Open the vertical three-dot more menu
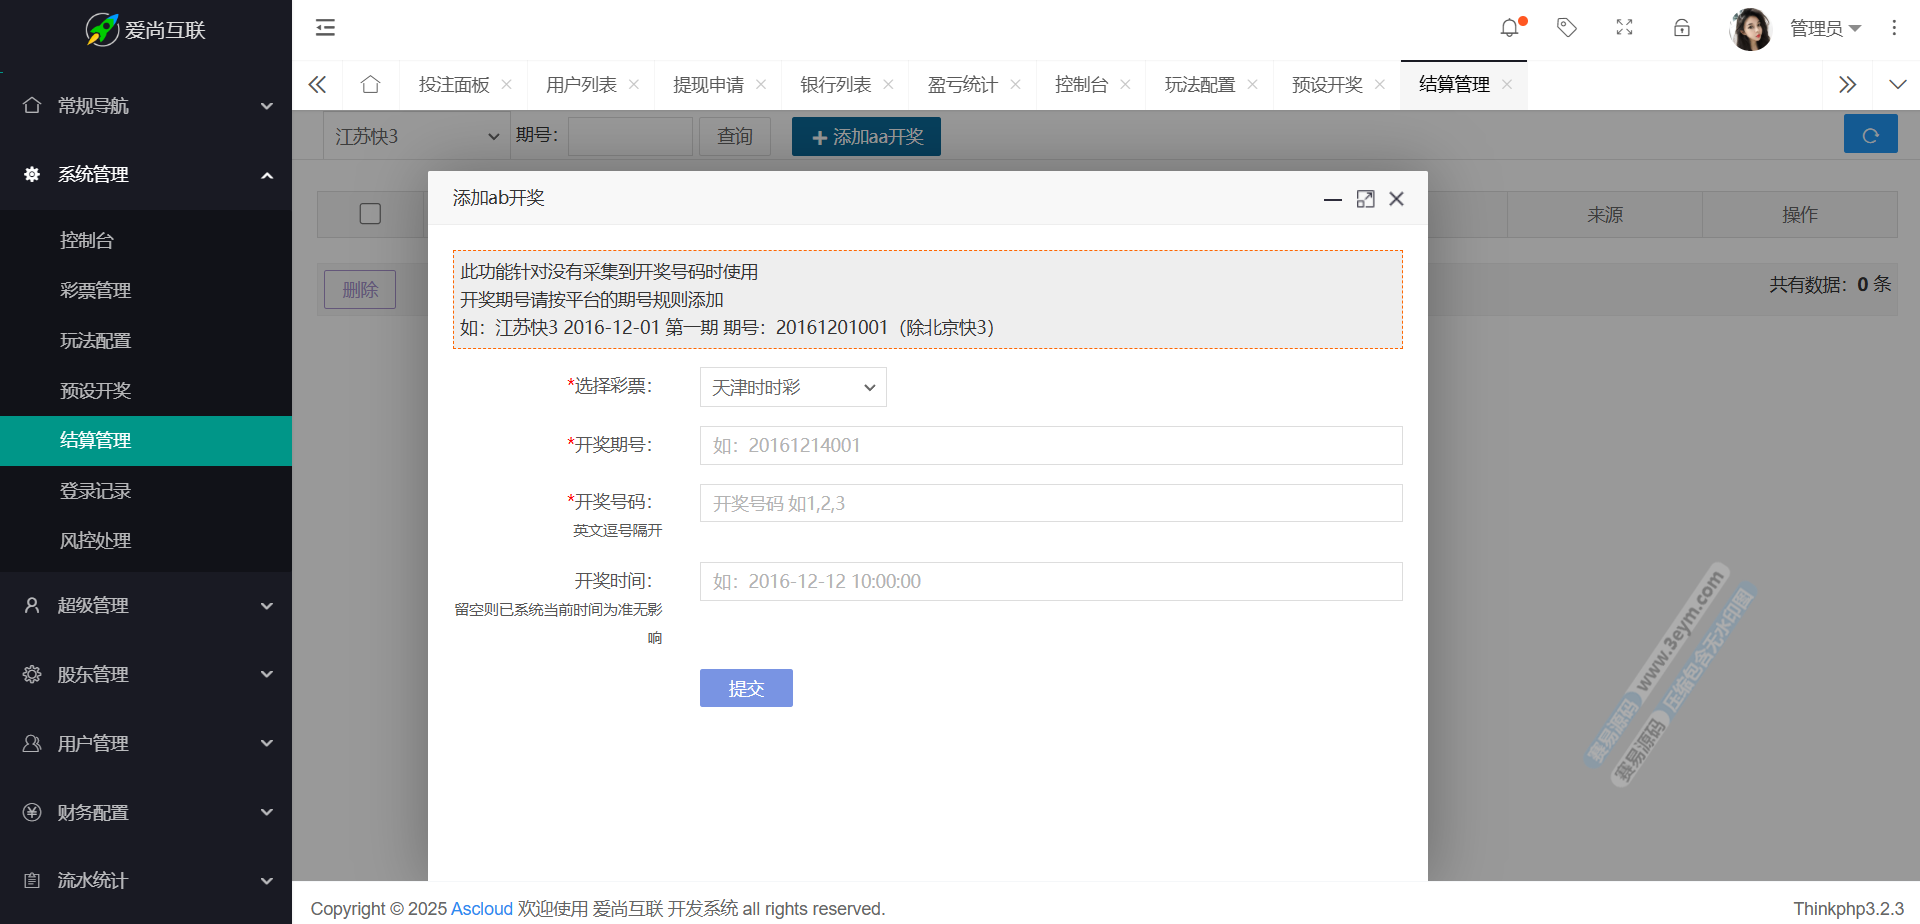 [x=1894, y=28]
